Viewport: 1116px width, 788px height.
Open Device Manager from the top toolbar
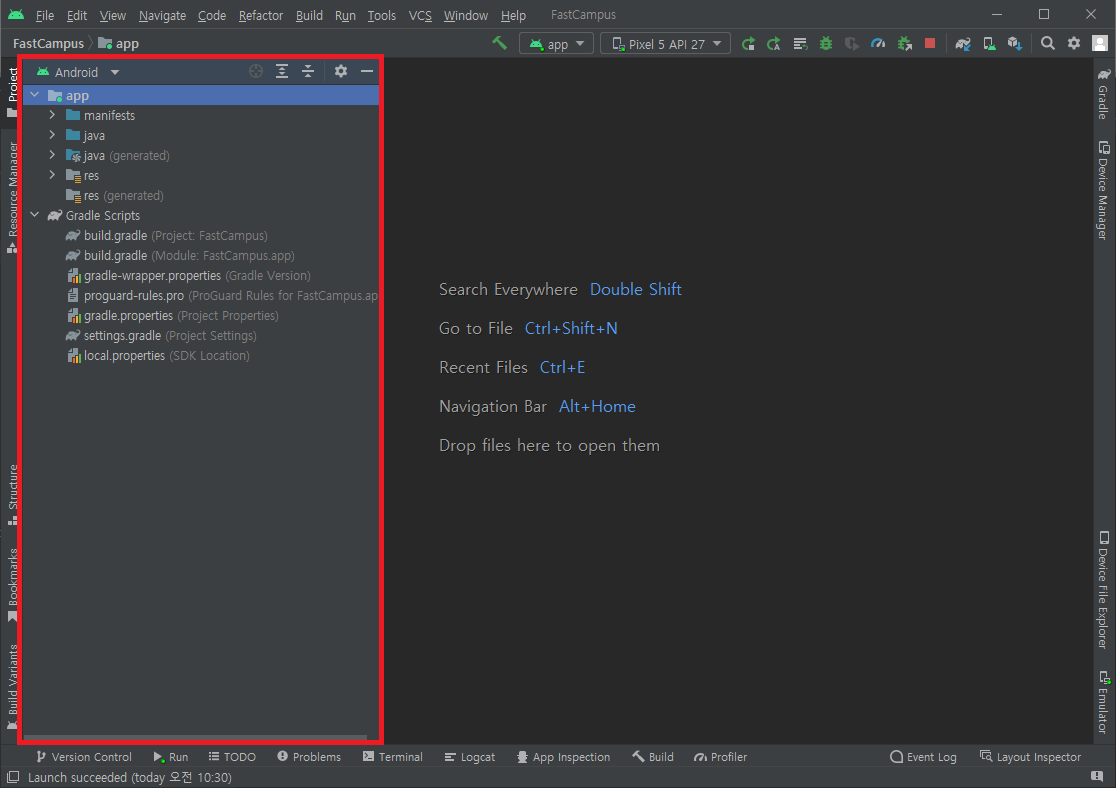coord(989,44)
